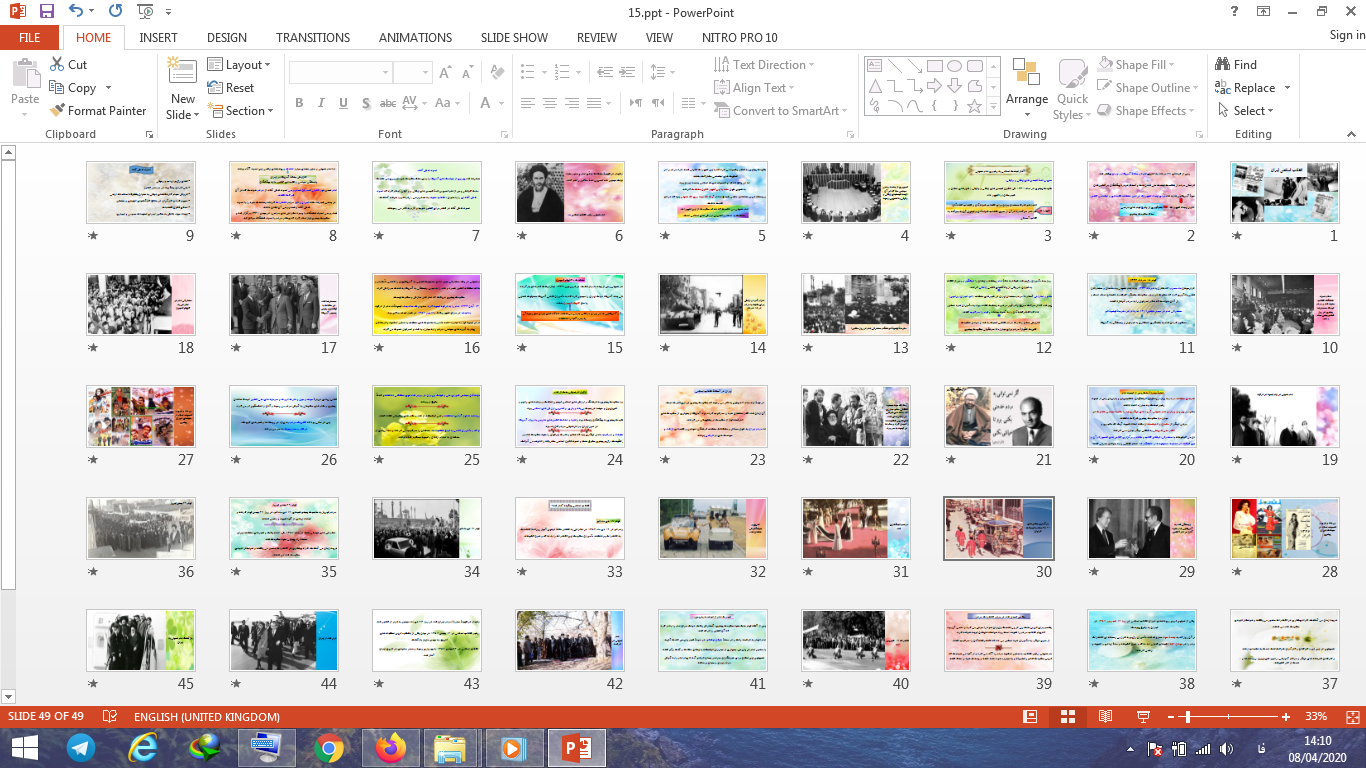Switch to Normal view in status bar

click(1030, 717)
